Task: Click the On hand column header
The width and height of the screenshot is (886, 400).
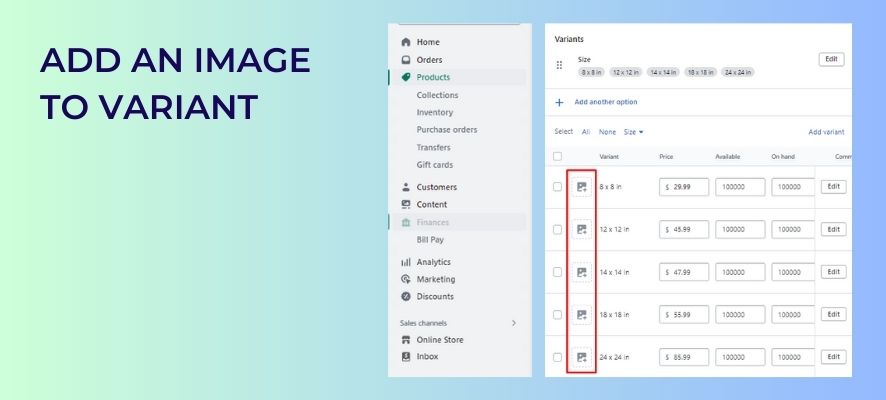Action: [783, 157]
